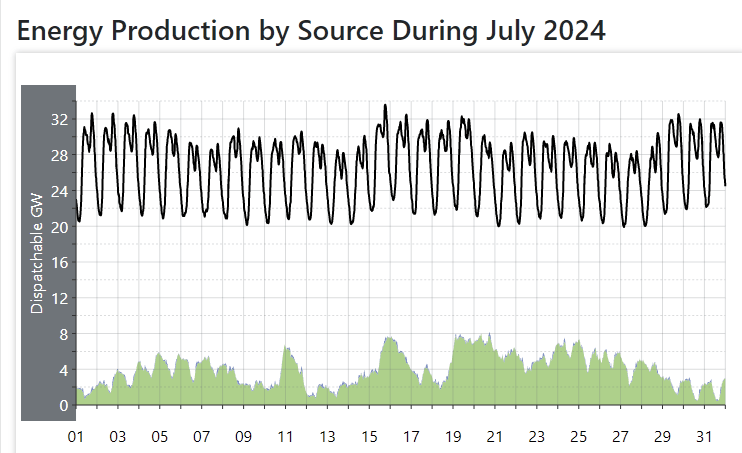Click the 0 value on y-axis
742x453 pixels.
coord(62,406)
